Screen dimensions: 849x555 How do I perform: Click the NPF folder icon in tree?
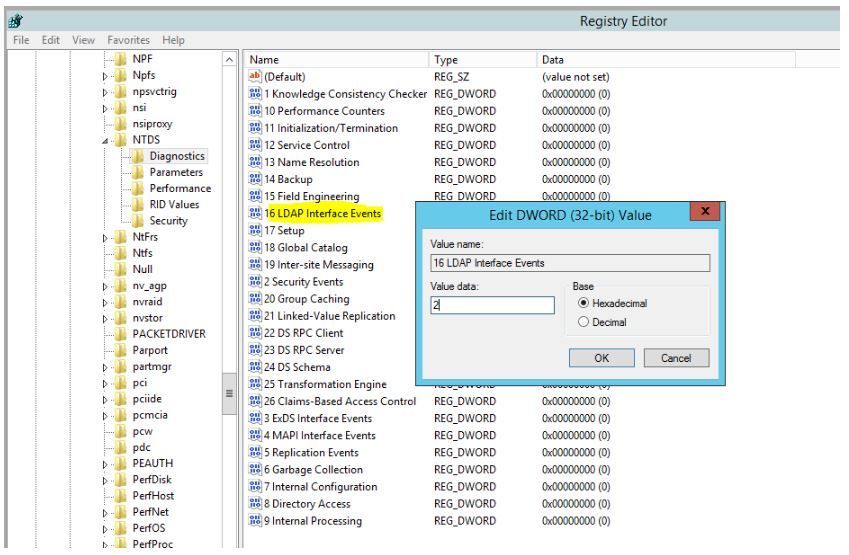point(120,59)
